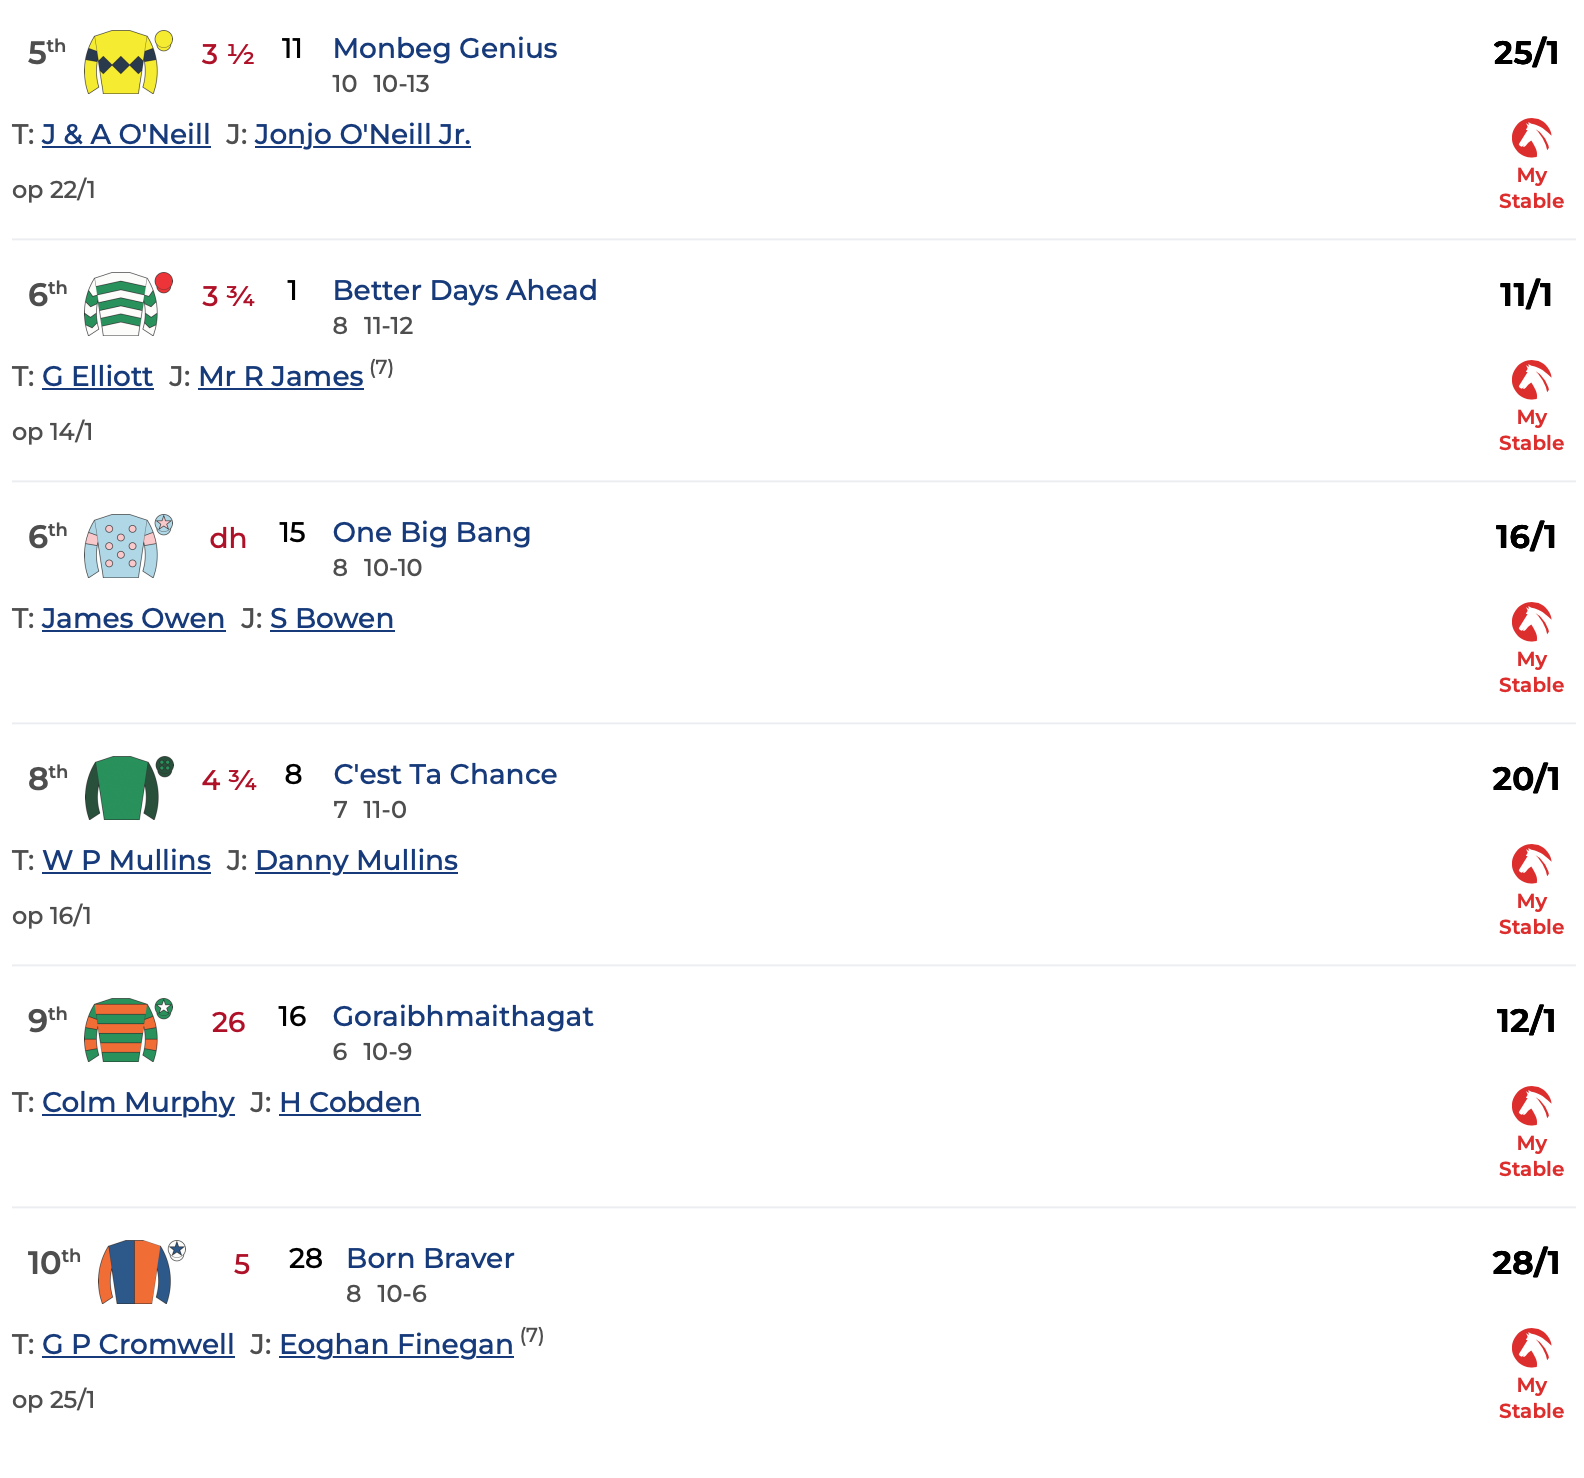Screen dimensions: 1584x1478
Task: Click One Big Bang light blue silks
Action: tap(123, 546)
